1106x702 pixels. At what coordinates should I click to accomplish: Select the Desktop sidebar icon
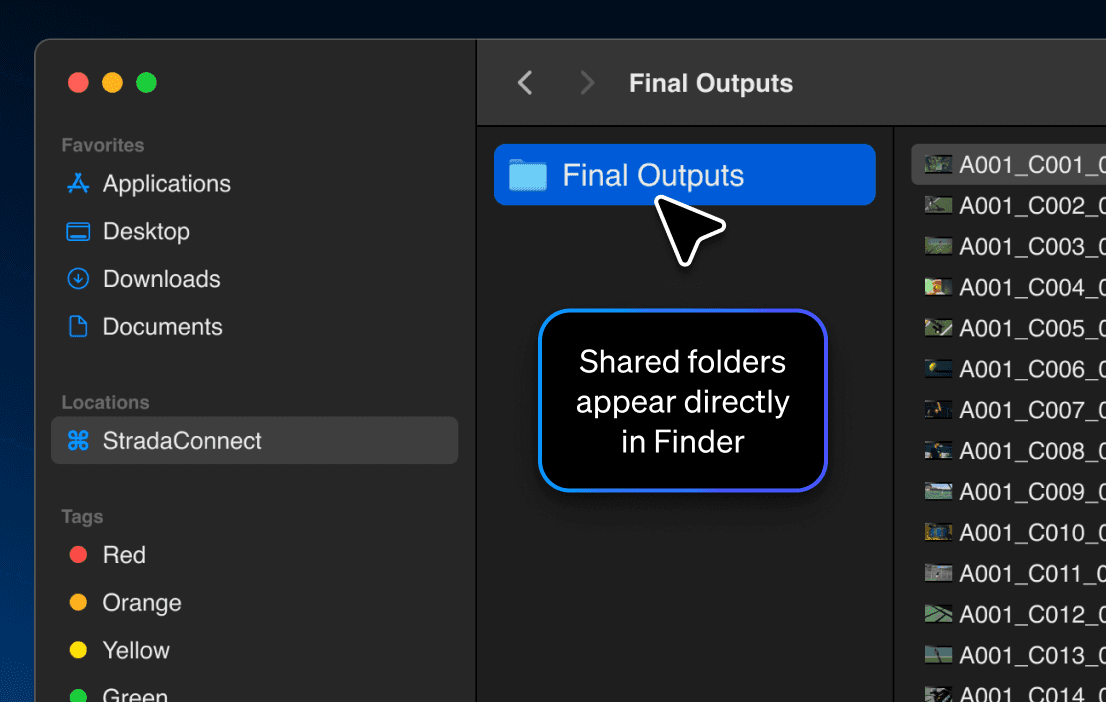[x=78, y=231]
